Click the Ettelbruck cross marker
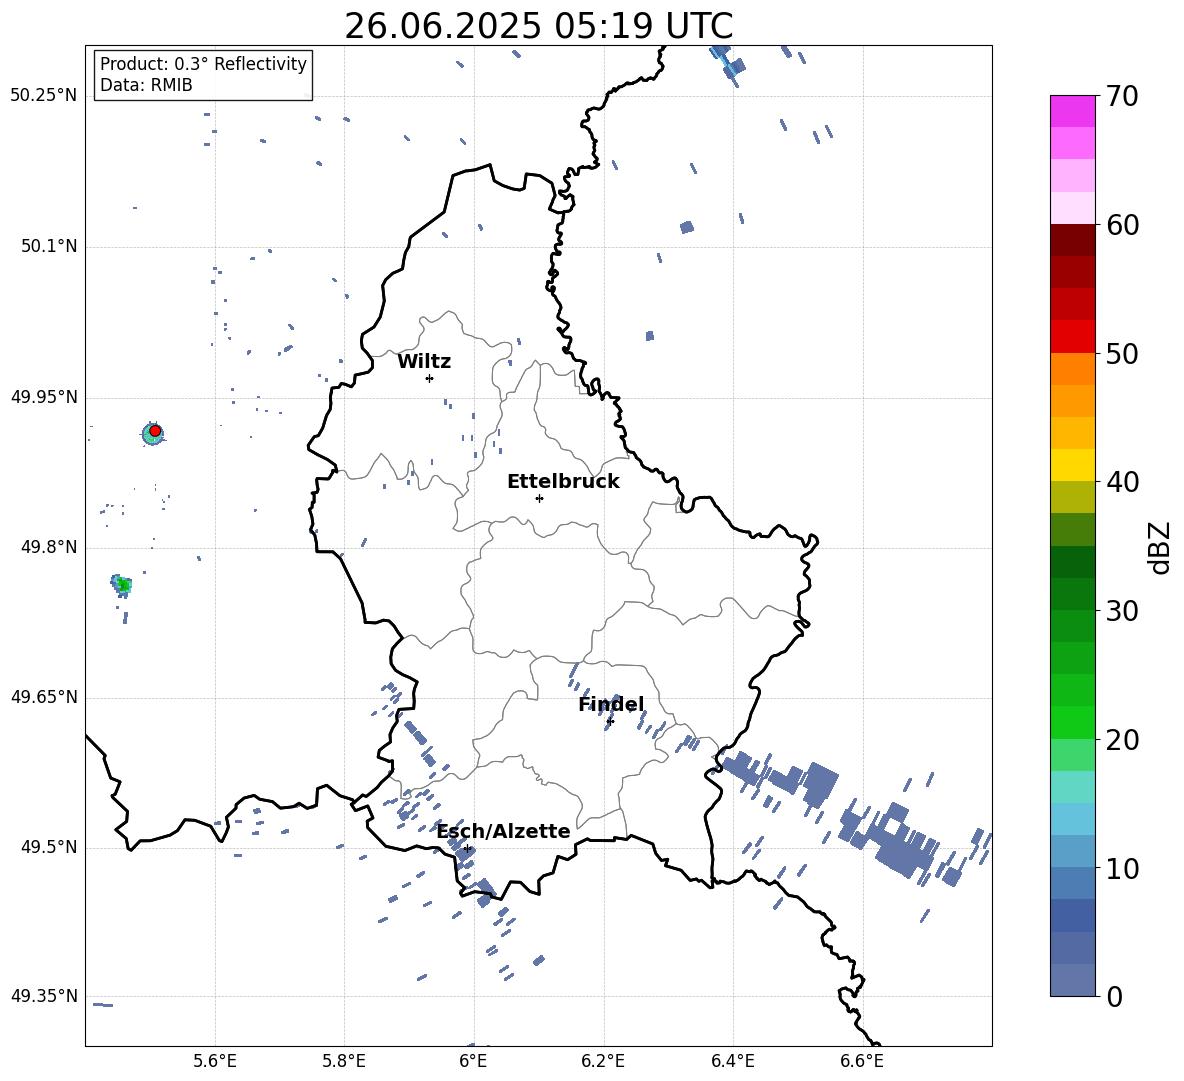Viewport: 1184px width, 1081px height. (539, 498)
